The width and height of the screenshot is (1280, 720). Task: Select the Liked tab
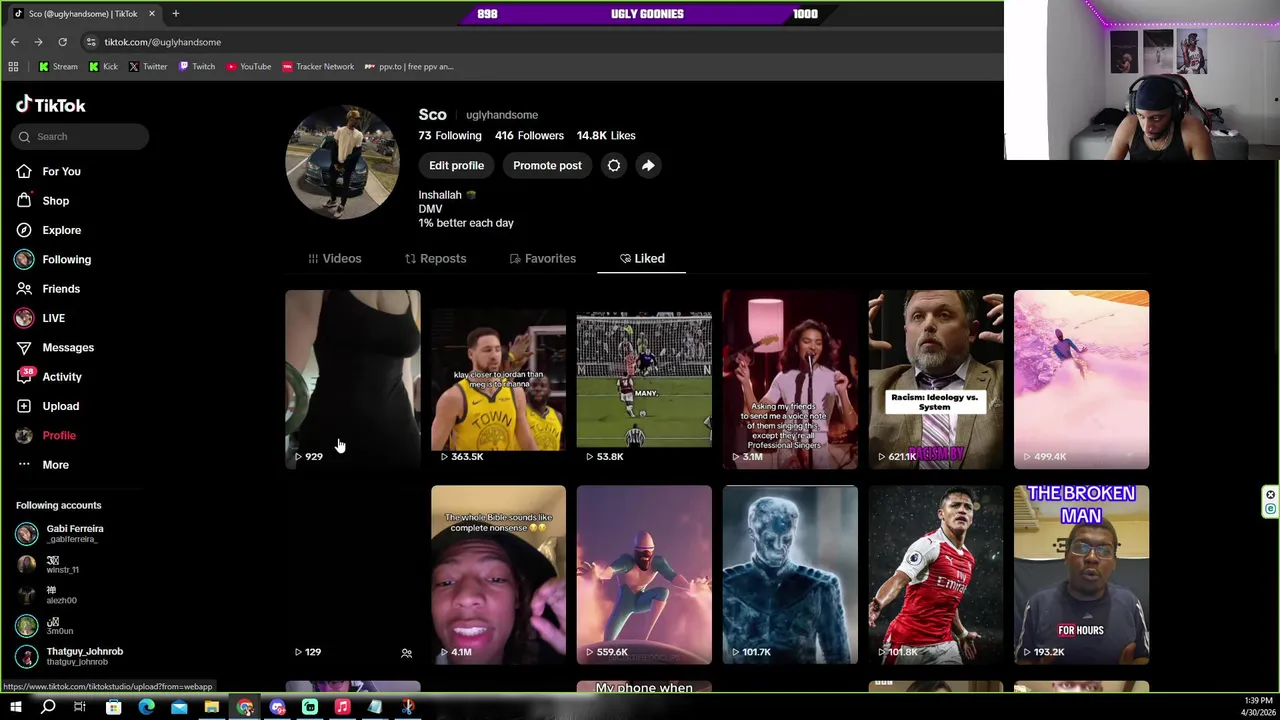point(642,258)
